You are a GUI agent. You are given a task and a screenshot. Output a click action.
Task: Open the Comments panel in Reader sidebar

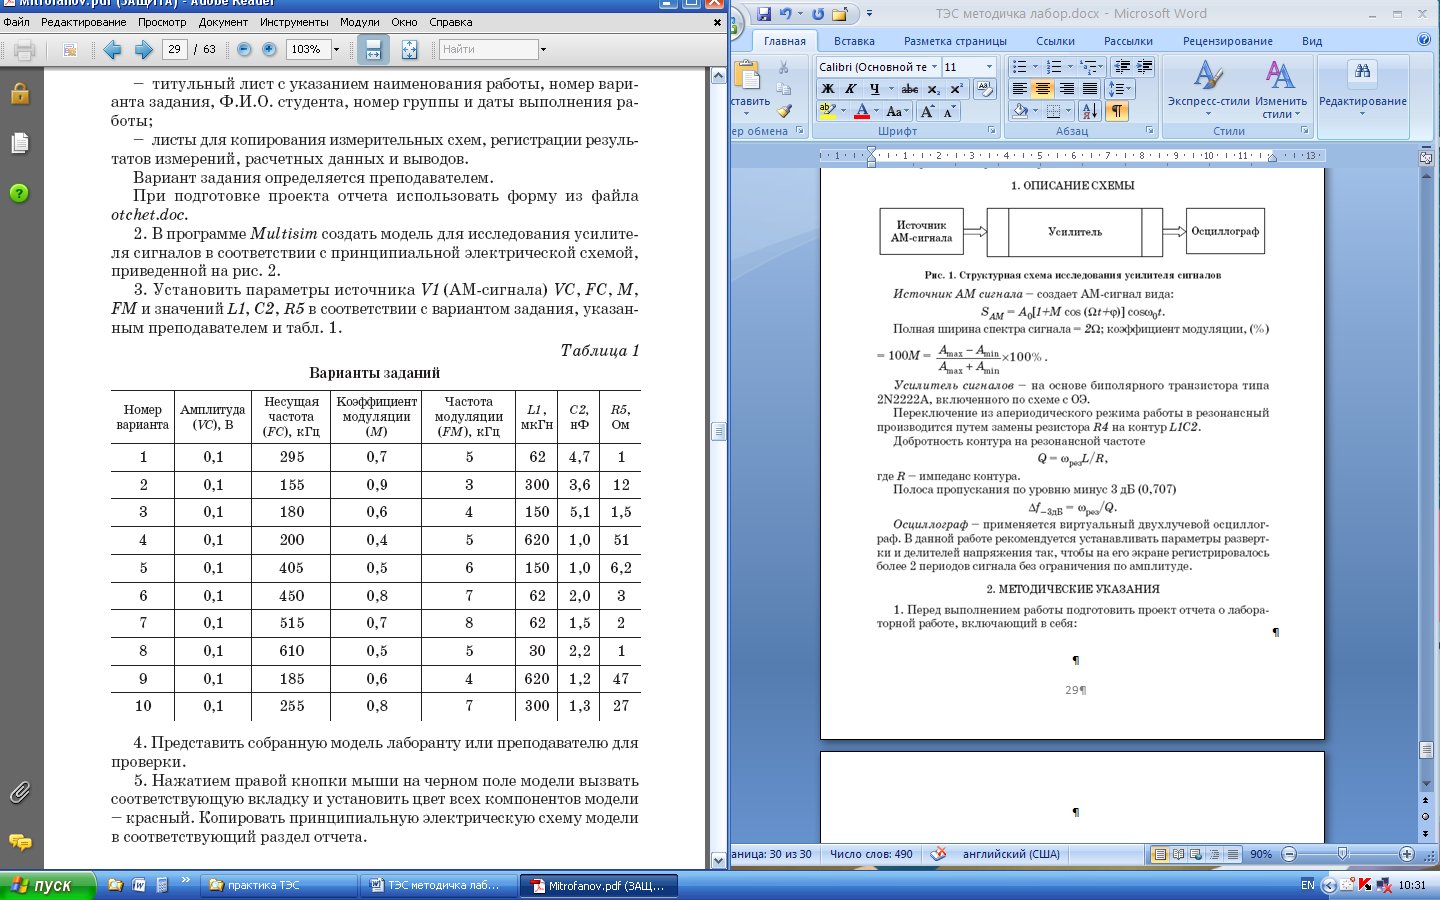tap(19, 842)
